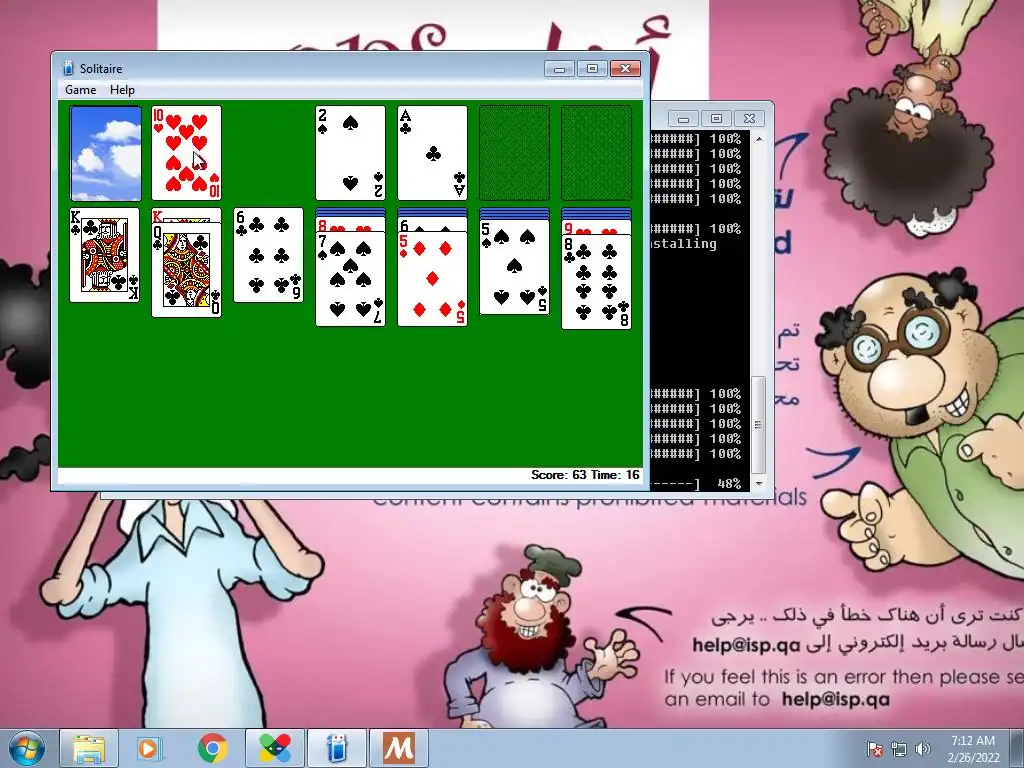
Task: Open the Game menu in Solitaire
Action: click(80, 90)
